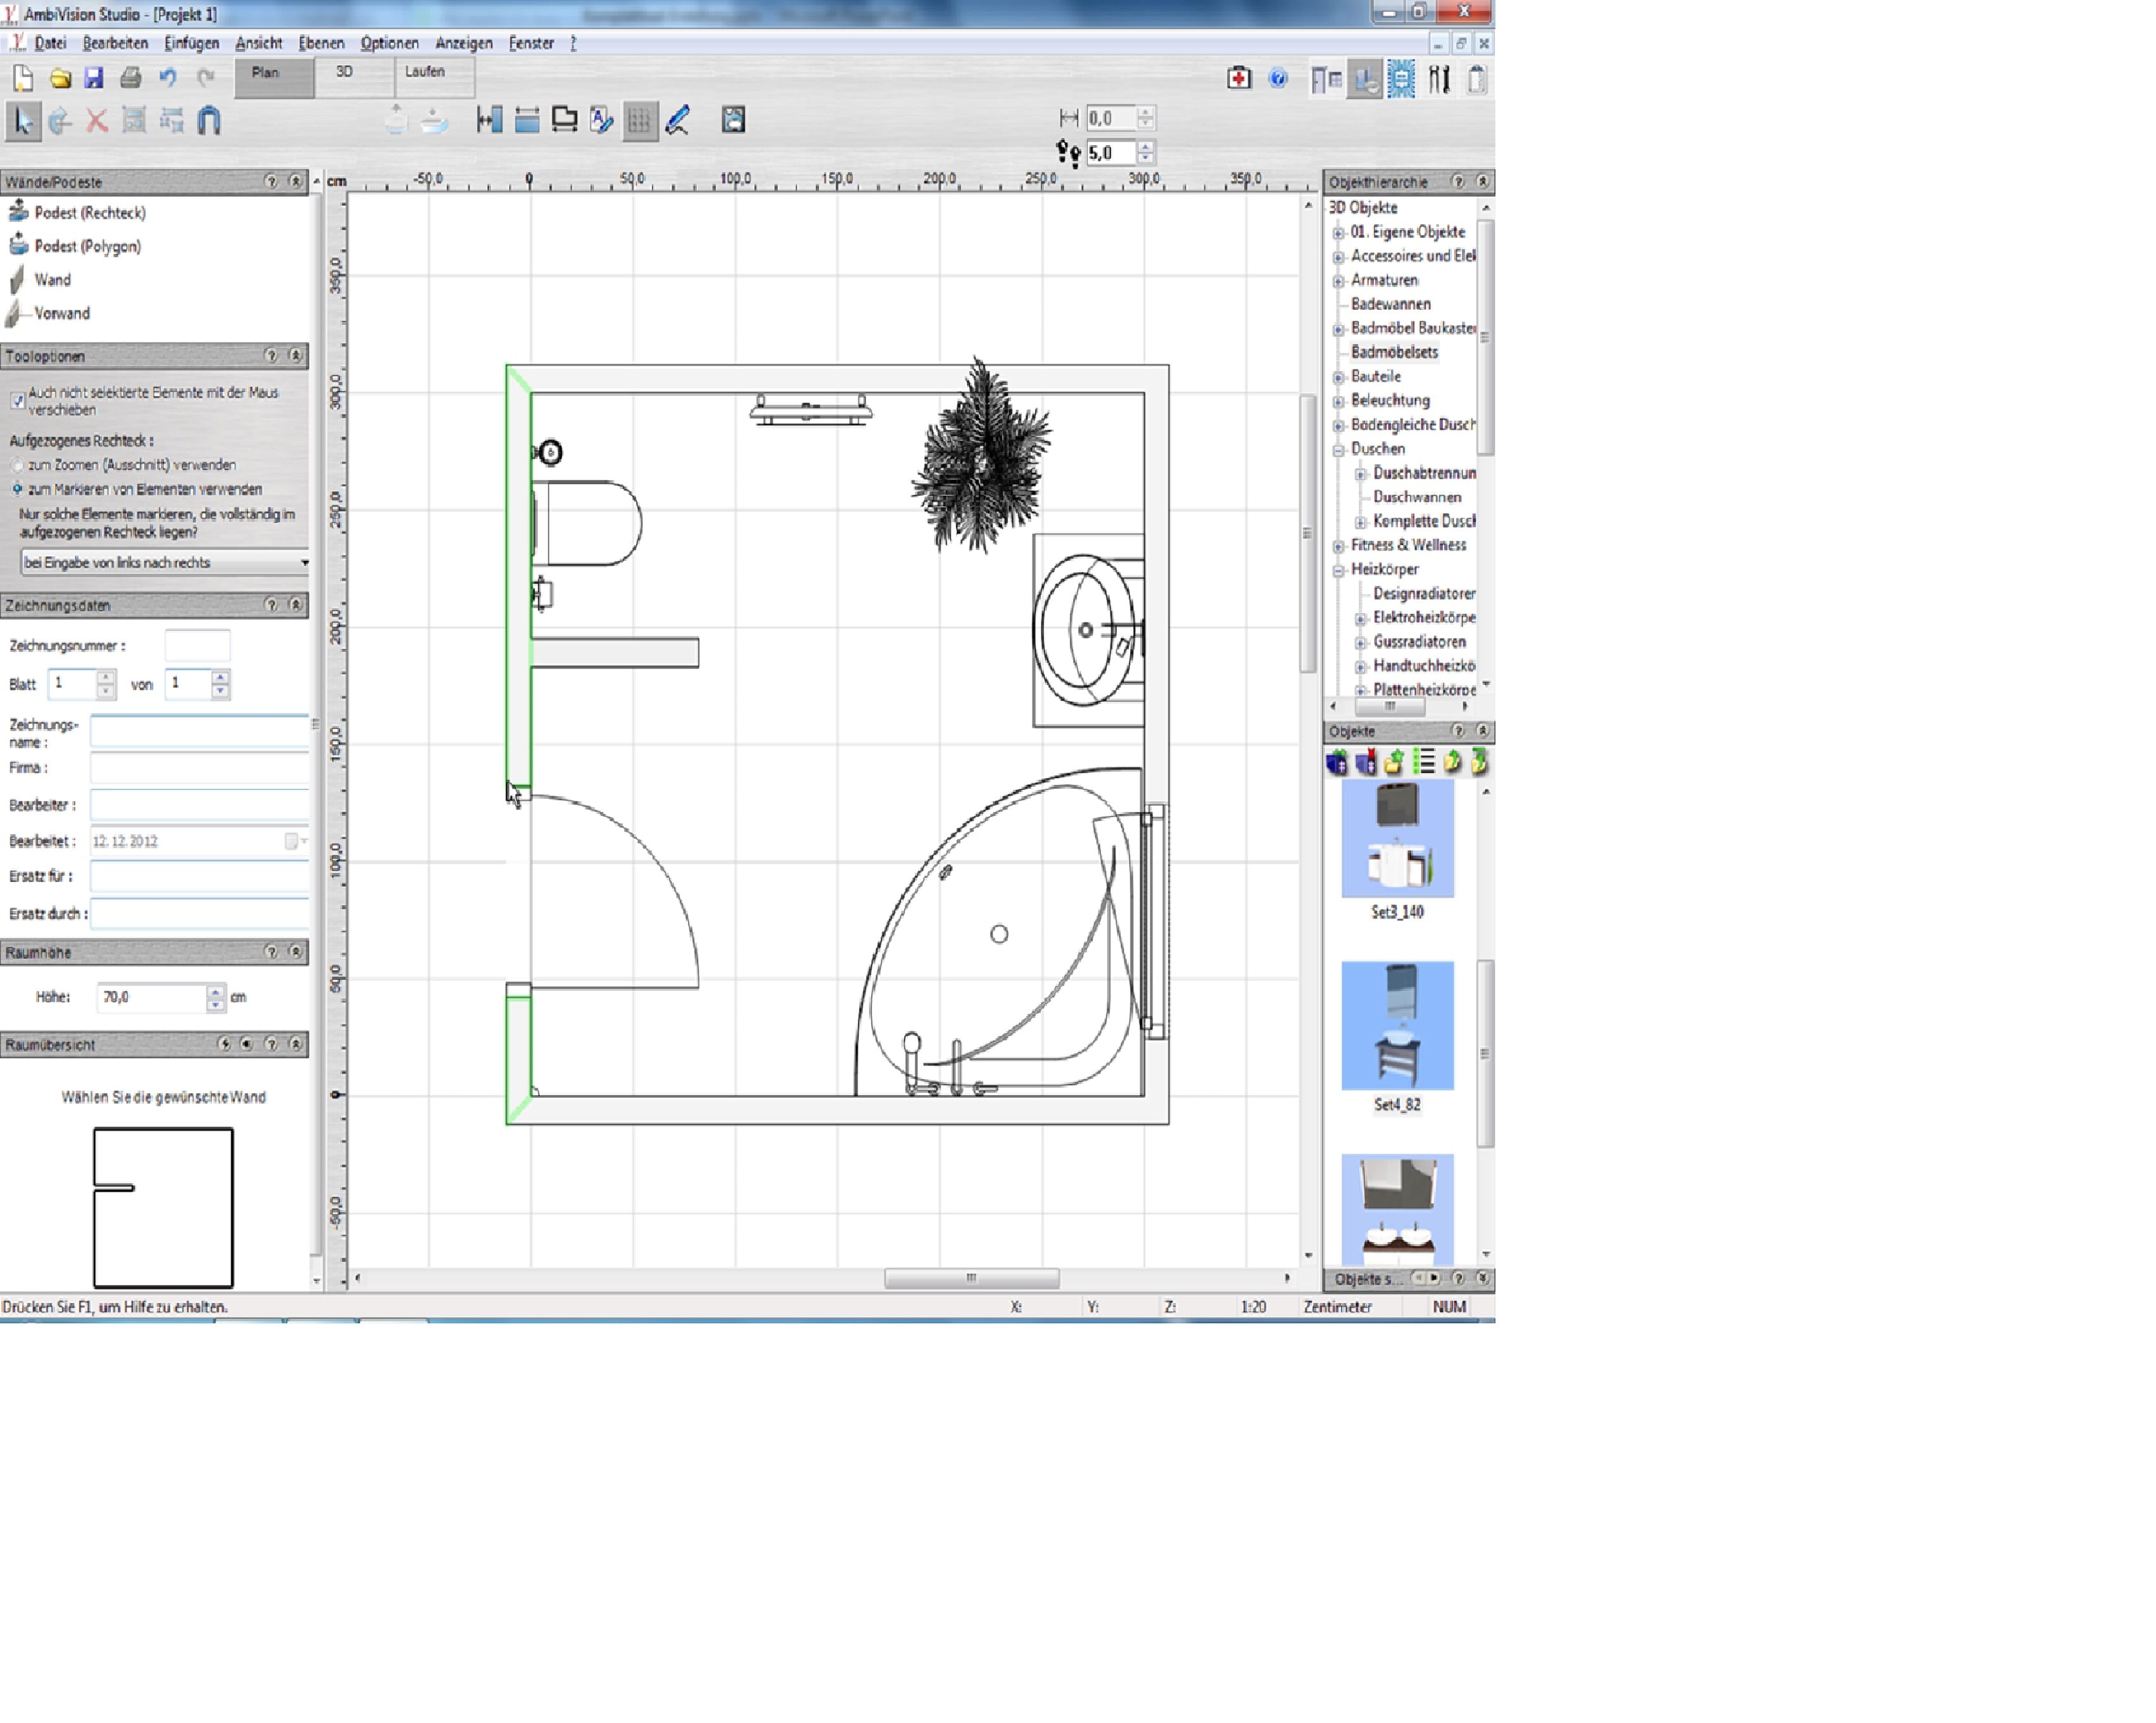Click the starred folder icon in Objekte panel

click(1394, 762)
